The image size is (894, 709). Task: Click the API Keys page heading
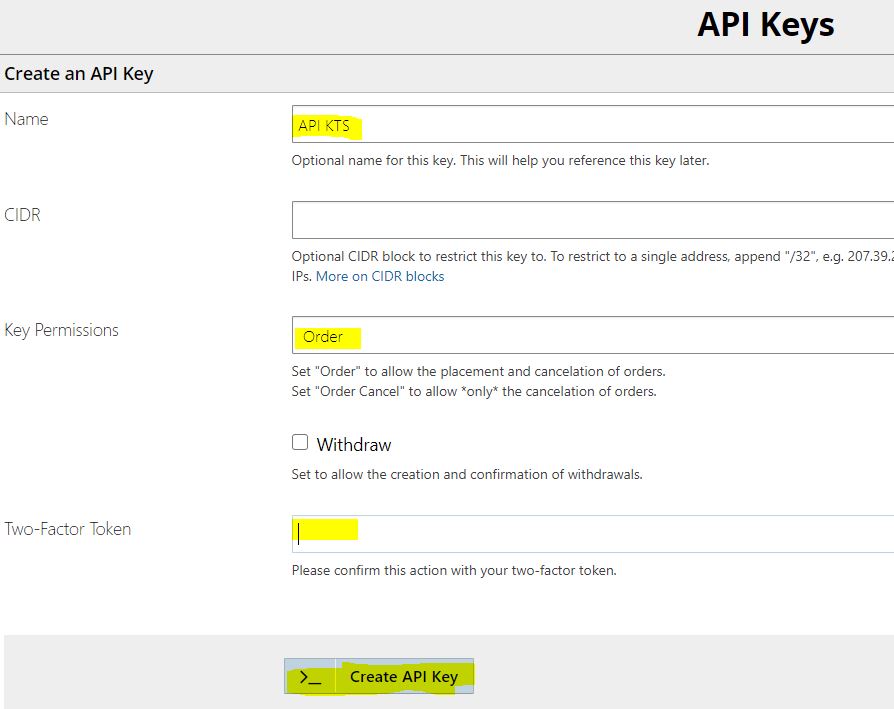coord(765,24)
